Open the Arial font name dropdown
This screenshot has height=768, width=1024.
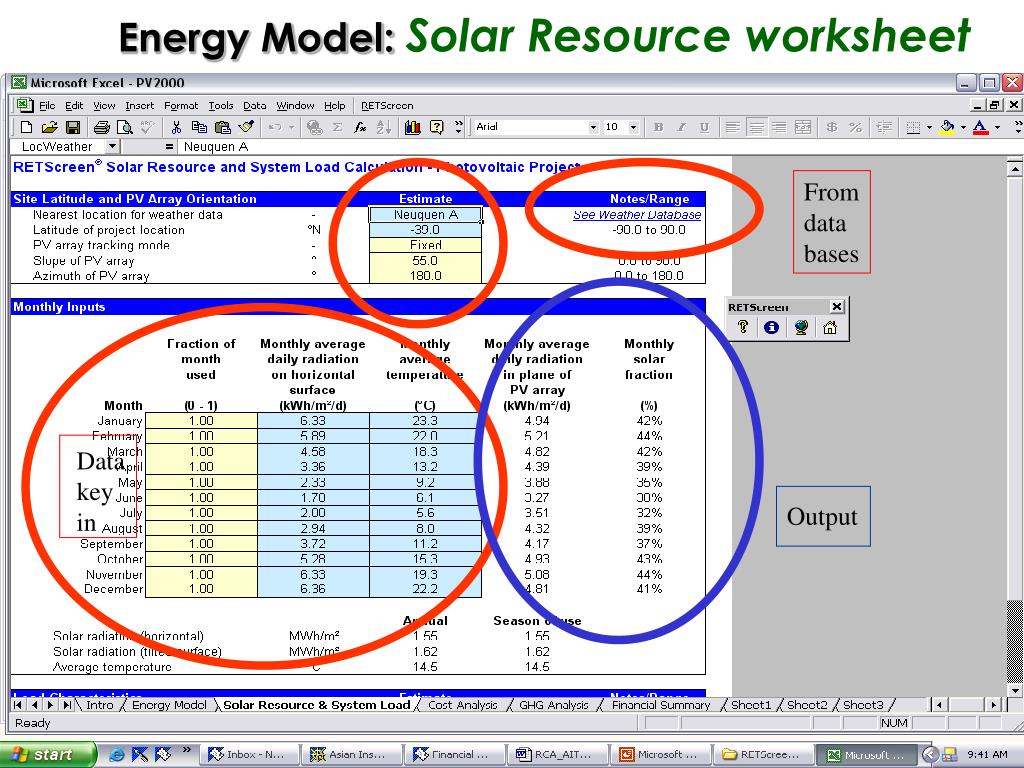point(593,127)
